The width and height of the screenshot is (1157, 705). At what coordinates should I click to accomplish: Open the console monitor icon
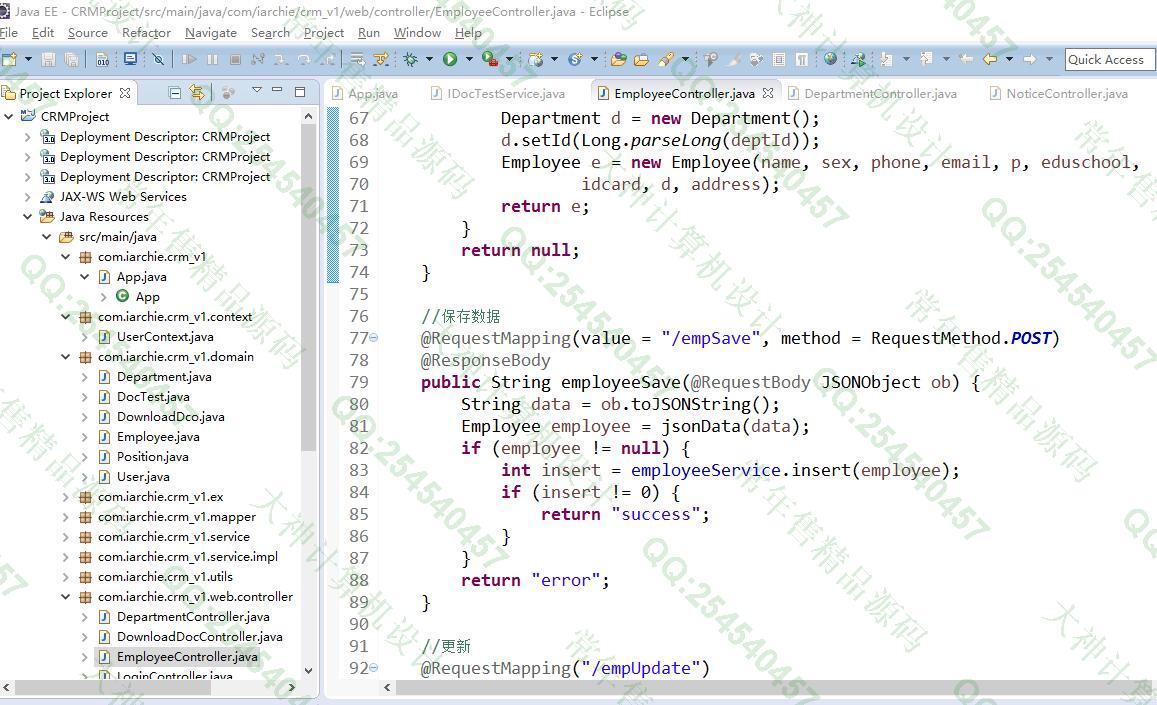click(131, 59)
